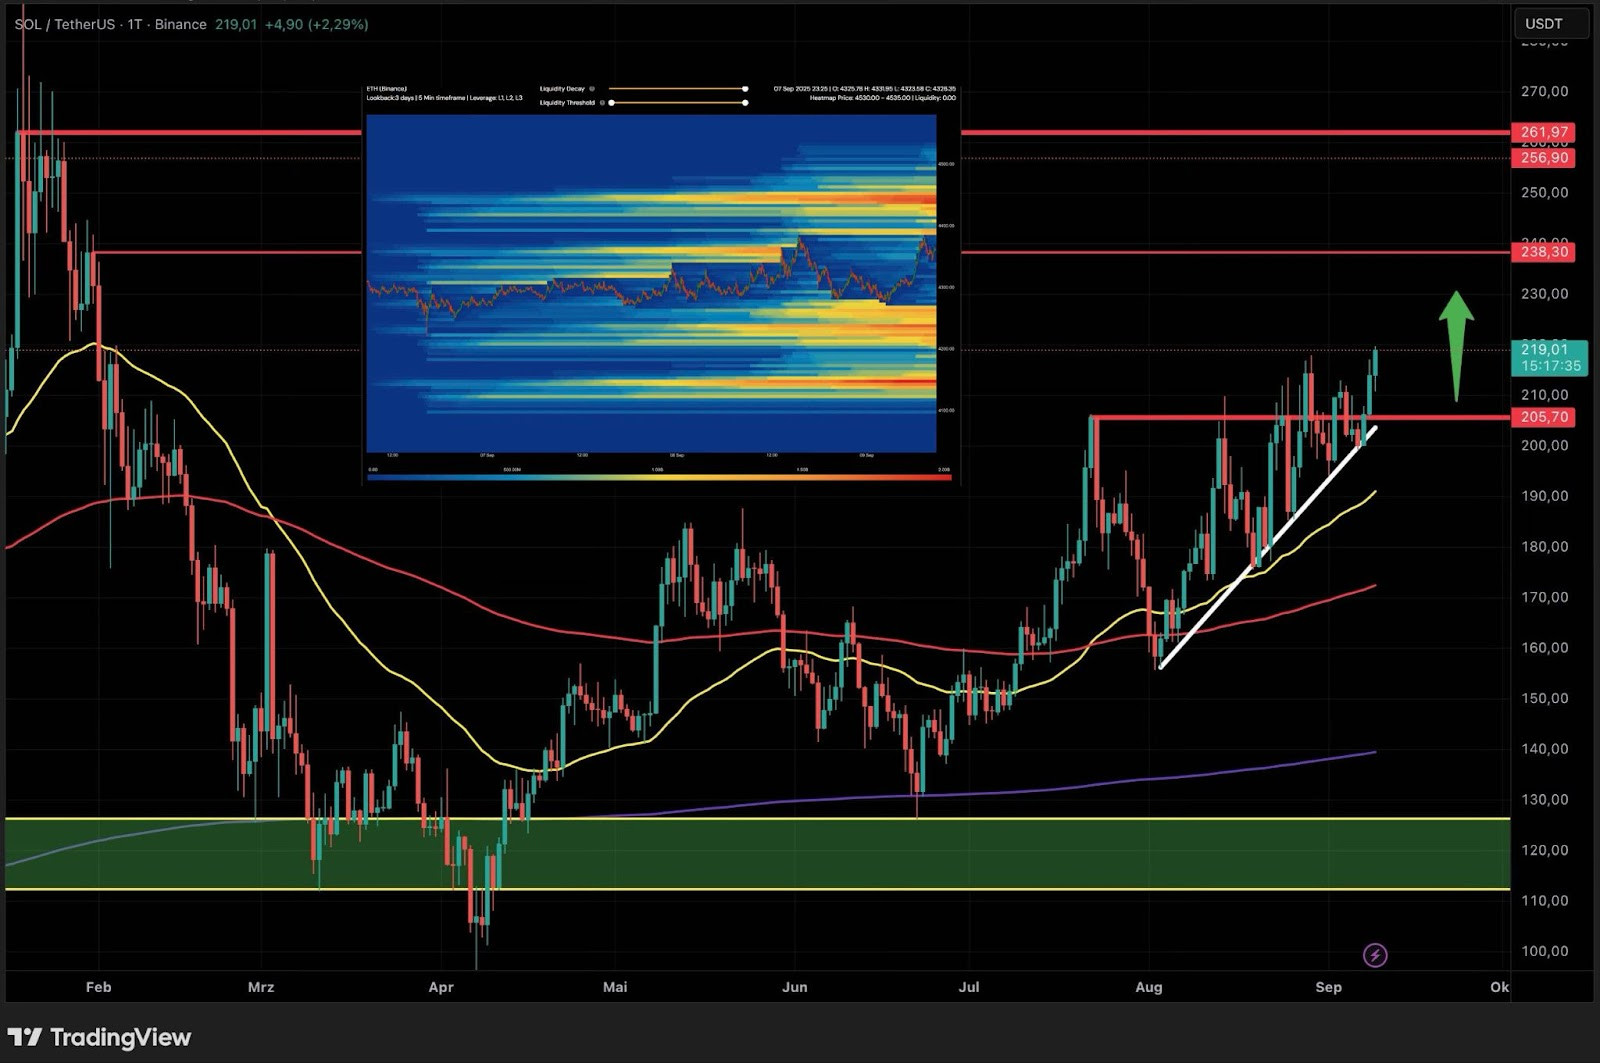Move the Liquidity Threshold left slider handle
The width and height of the screenshot is (1600, 1063).
[x=611, y=102]
